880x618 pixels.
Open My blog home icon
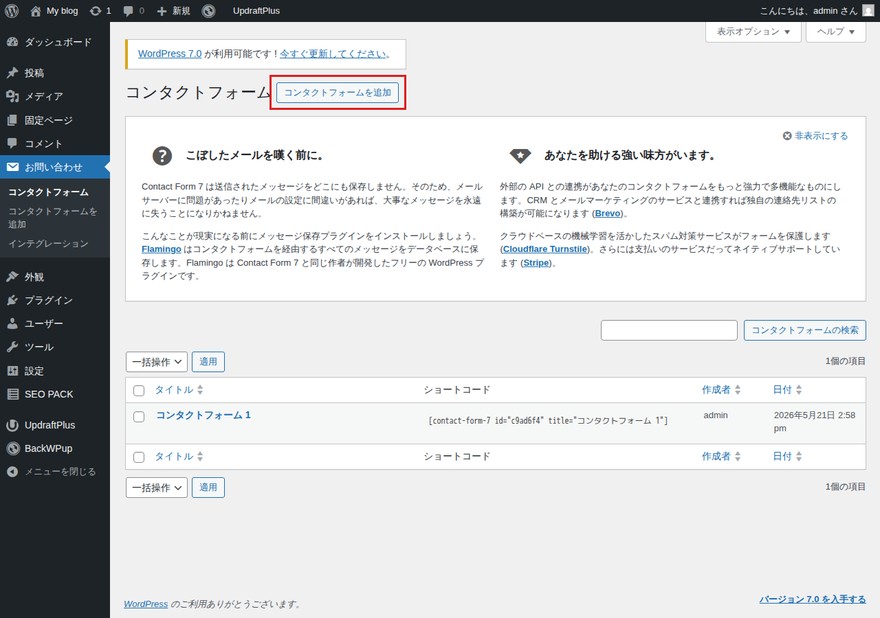[35, 11]
